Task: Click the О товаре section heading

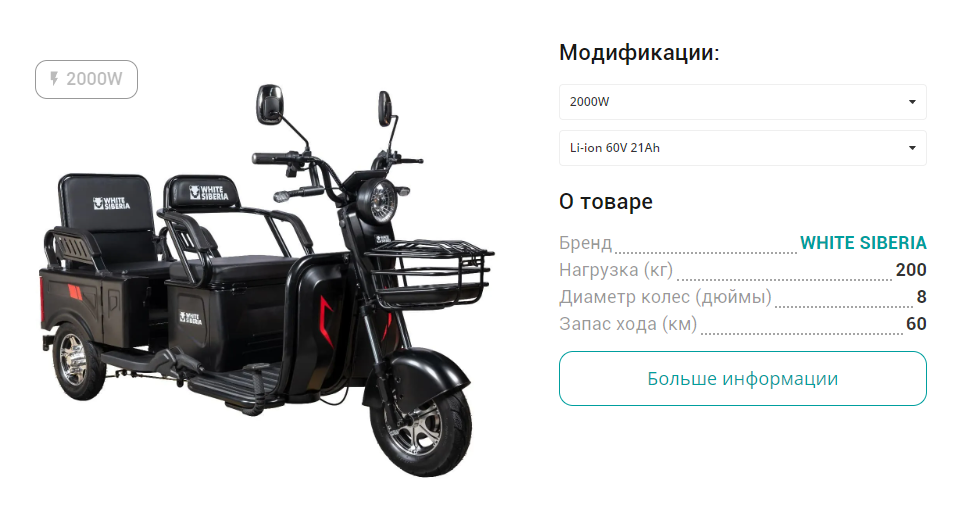Action: [605, 202]
